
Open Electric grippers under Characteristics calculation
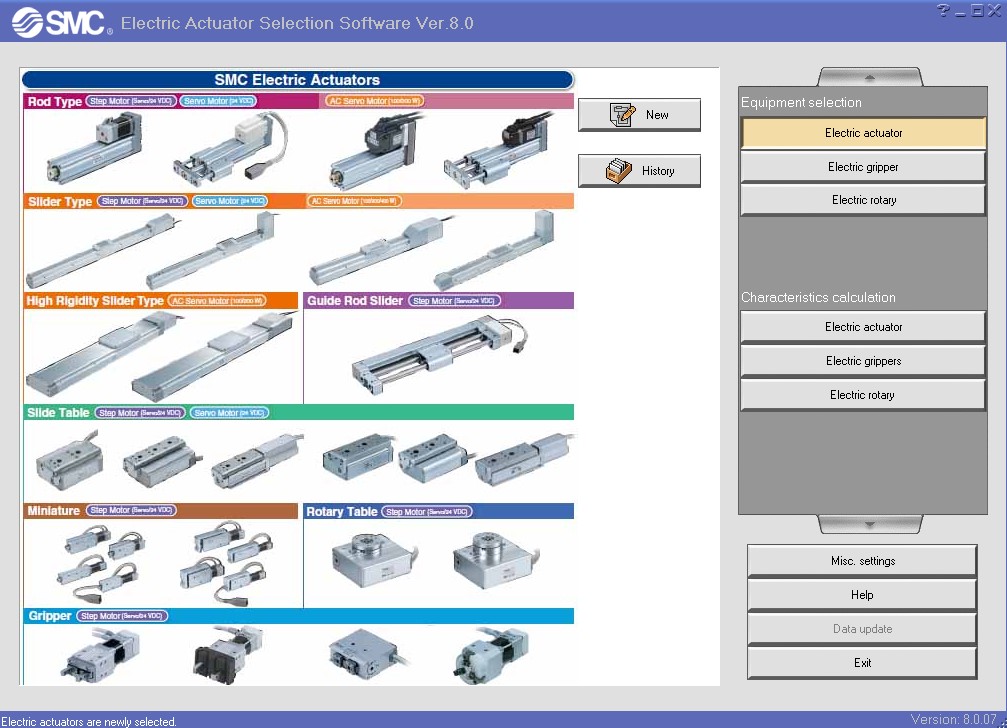tap(863, 361)
